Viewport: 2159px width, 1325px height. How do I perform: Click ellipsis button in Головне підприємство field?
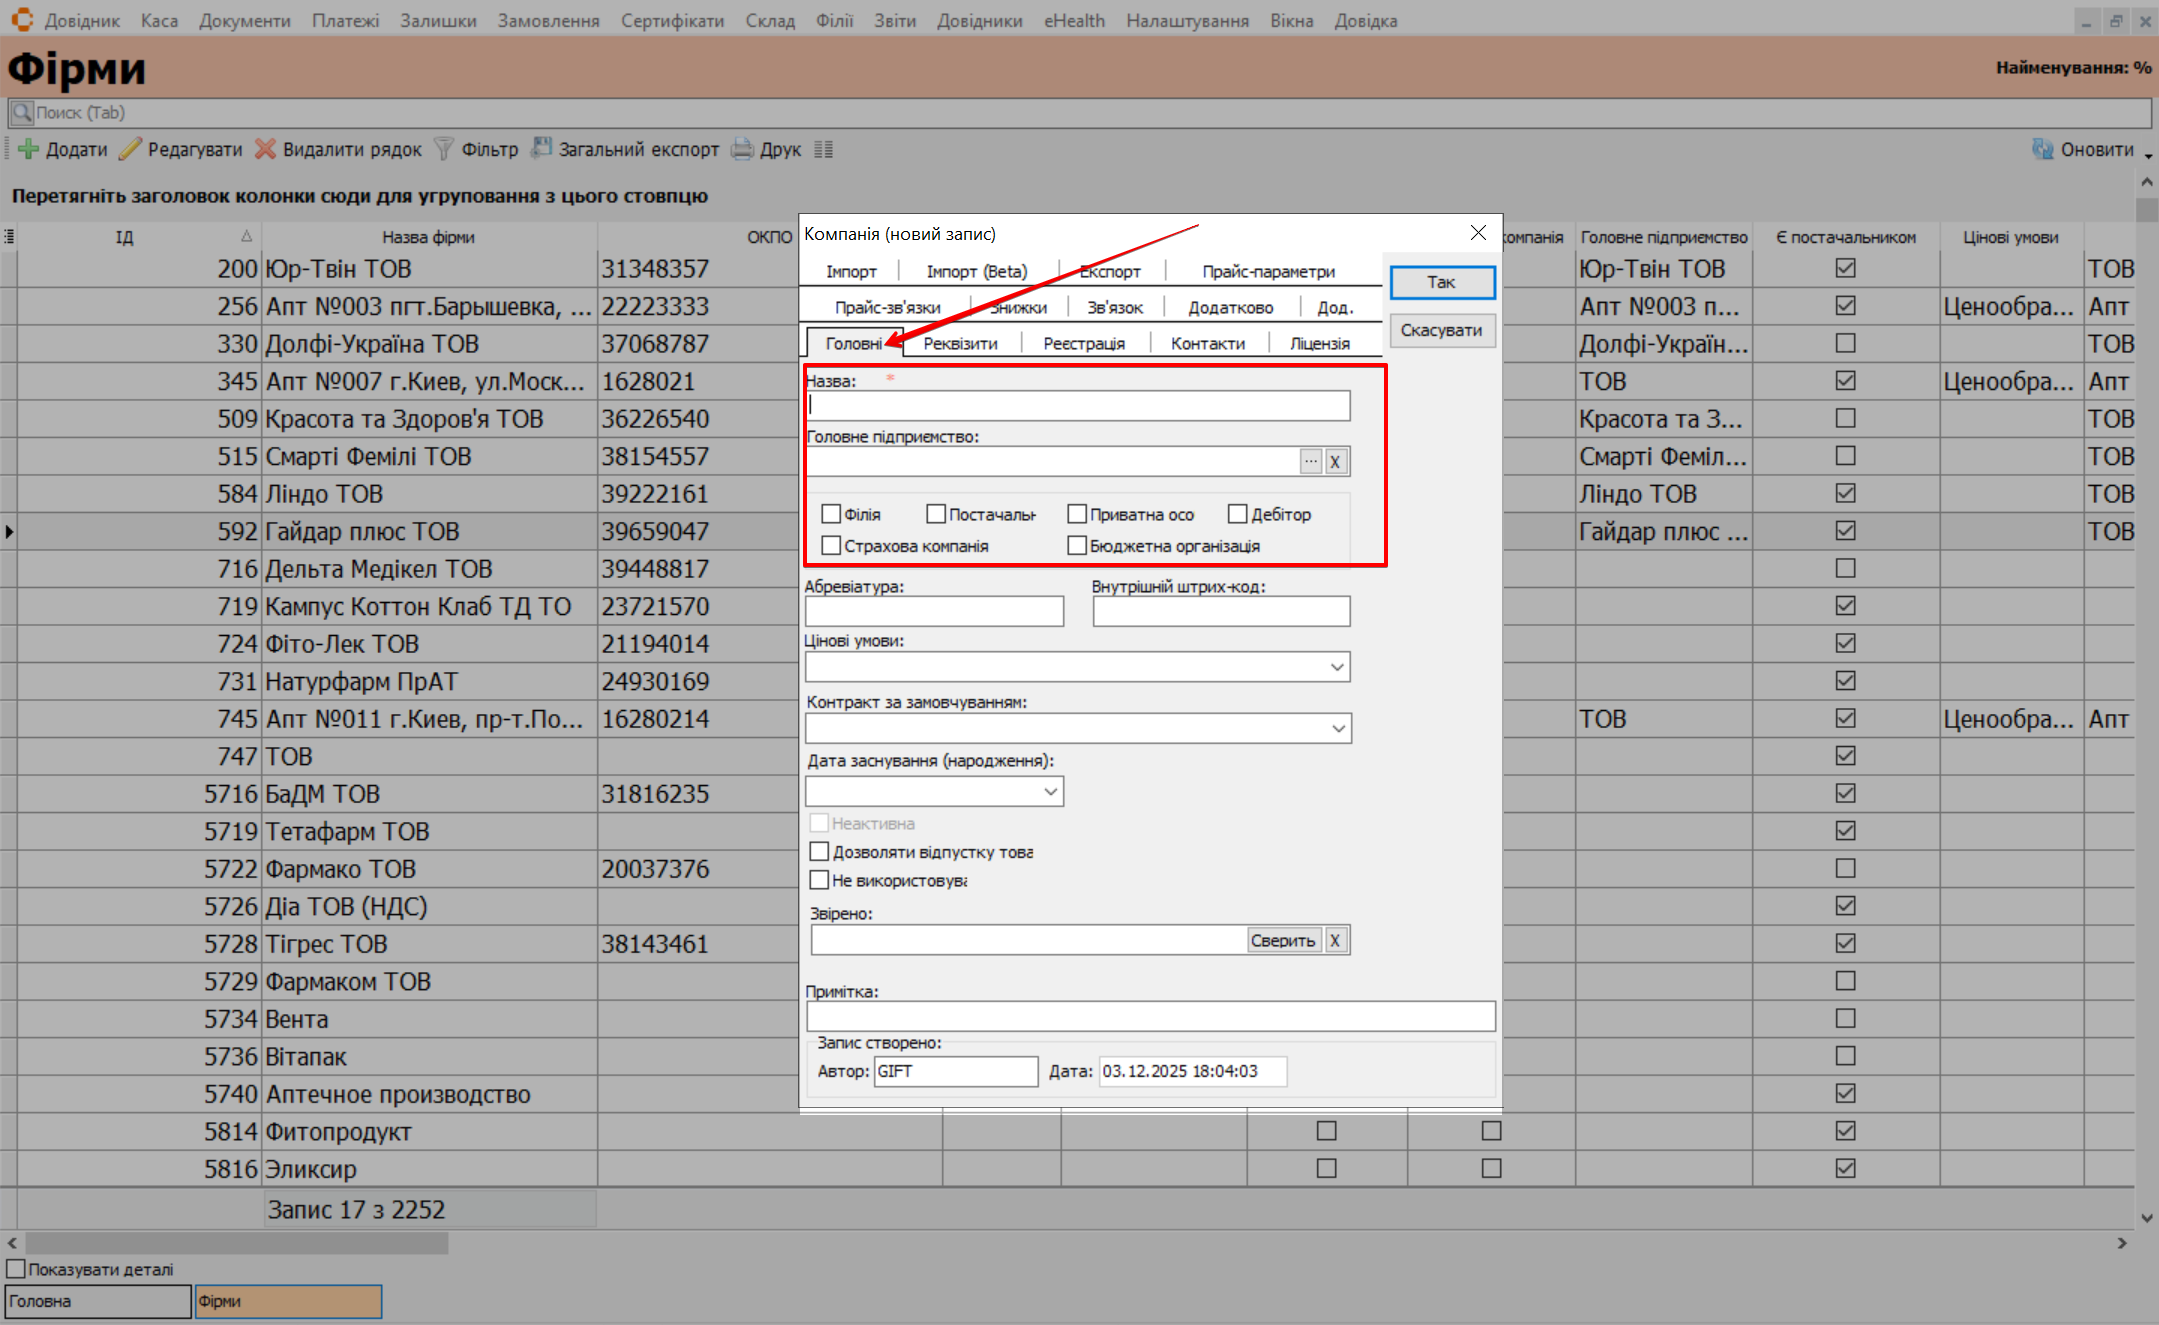pyautogui.click(x=1310, y=461)
